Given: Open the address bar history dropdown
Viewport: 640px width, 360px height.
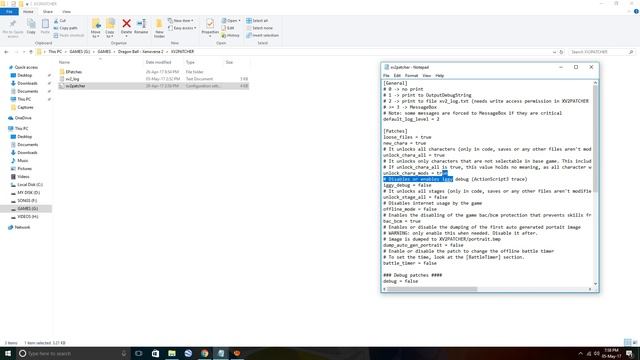Looking at the screenshot, I should click(554, 52).
